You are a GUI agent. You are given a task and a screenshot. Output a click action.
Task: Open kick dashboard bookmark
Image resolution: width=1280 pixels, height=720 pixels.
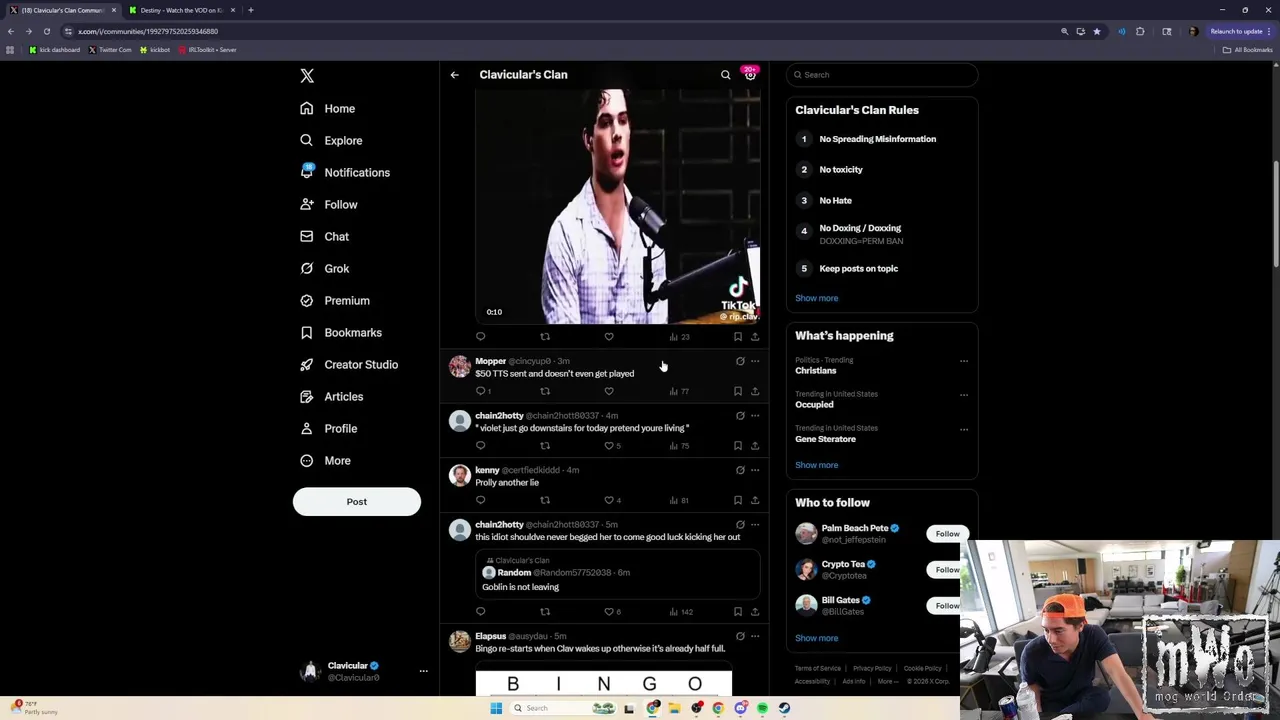tap(54, 50)
